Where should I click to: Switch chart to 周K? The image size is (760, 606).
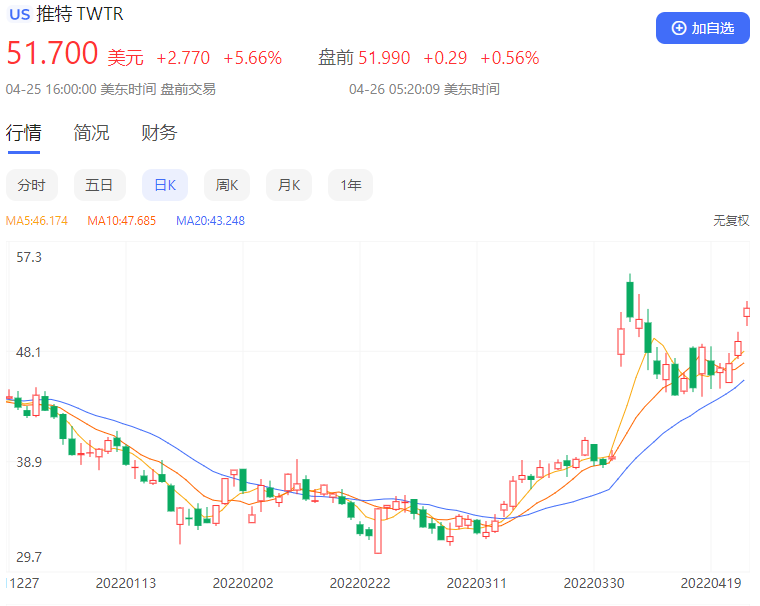[x=227, y=185]
